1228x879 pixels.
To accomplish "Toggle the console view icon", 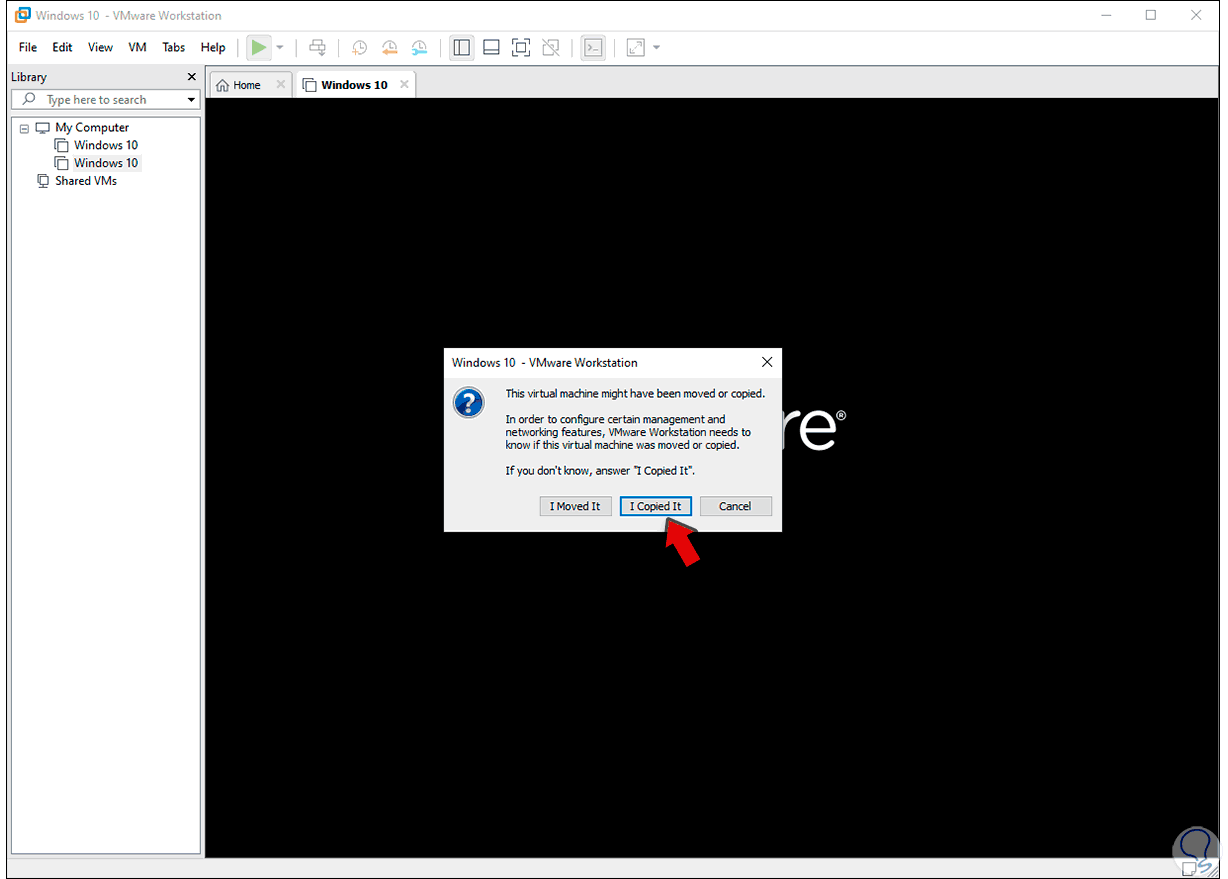I will click(x=593, y=47).
